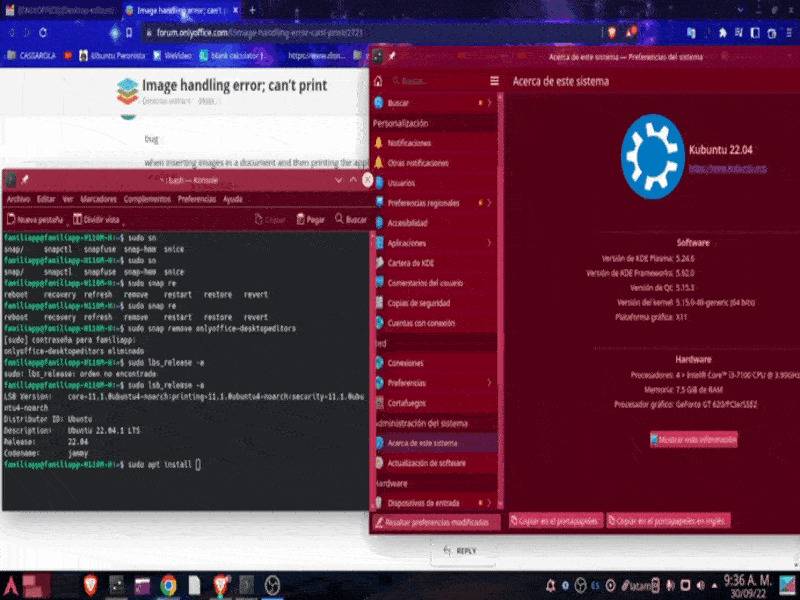Click the notifications bell in system tray
The height and width of the screenshot is (600, 800).
(550, 585)
